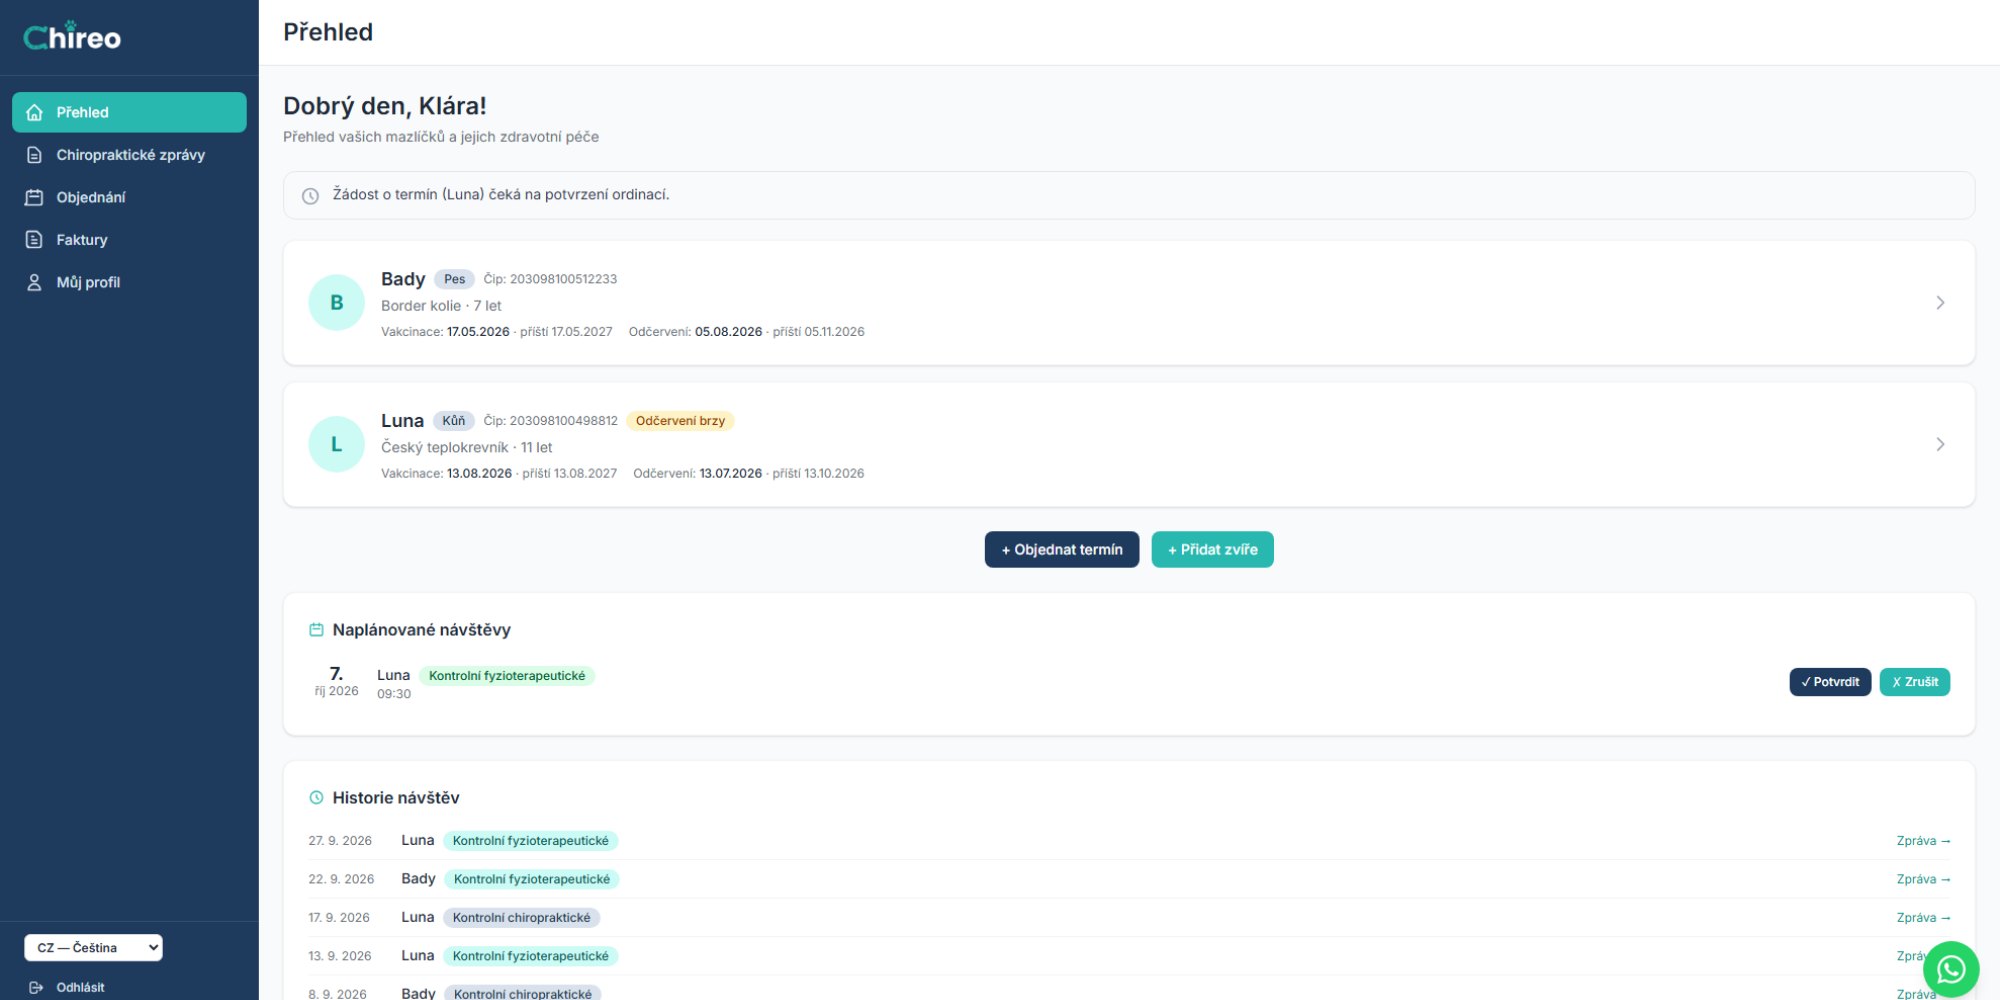Image resolution: width=2000 pixels, height=1000 pixels.
Task: Click the + Přidat zvíře button
Action: click(1212, 549)
